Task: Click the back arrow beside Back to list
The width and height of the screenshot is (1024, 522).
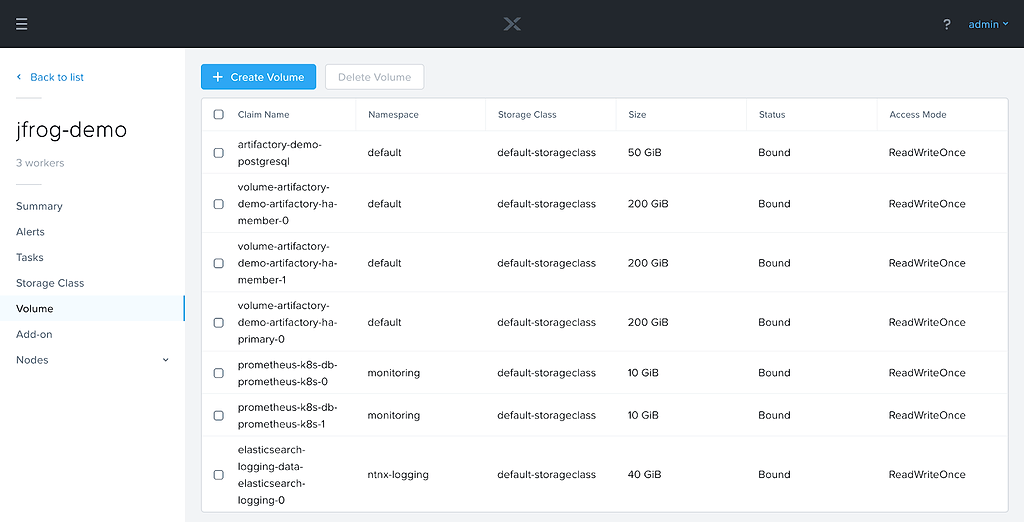Action: pos(19,77)
